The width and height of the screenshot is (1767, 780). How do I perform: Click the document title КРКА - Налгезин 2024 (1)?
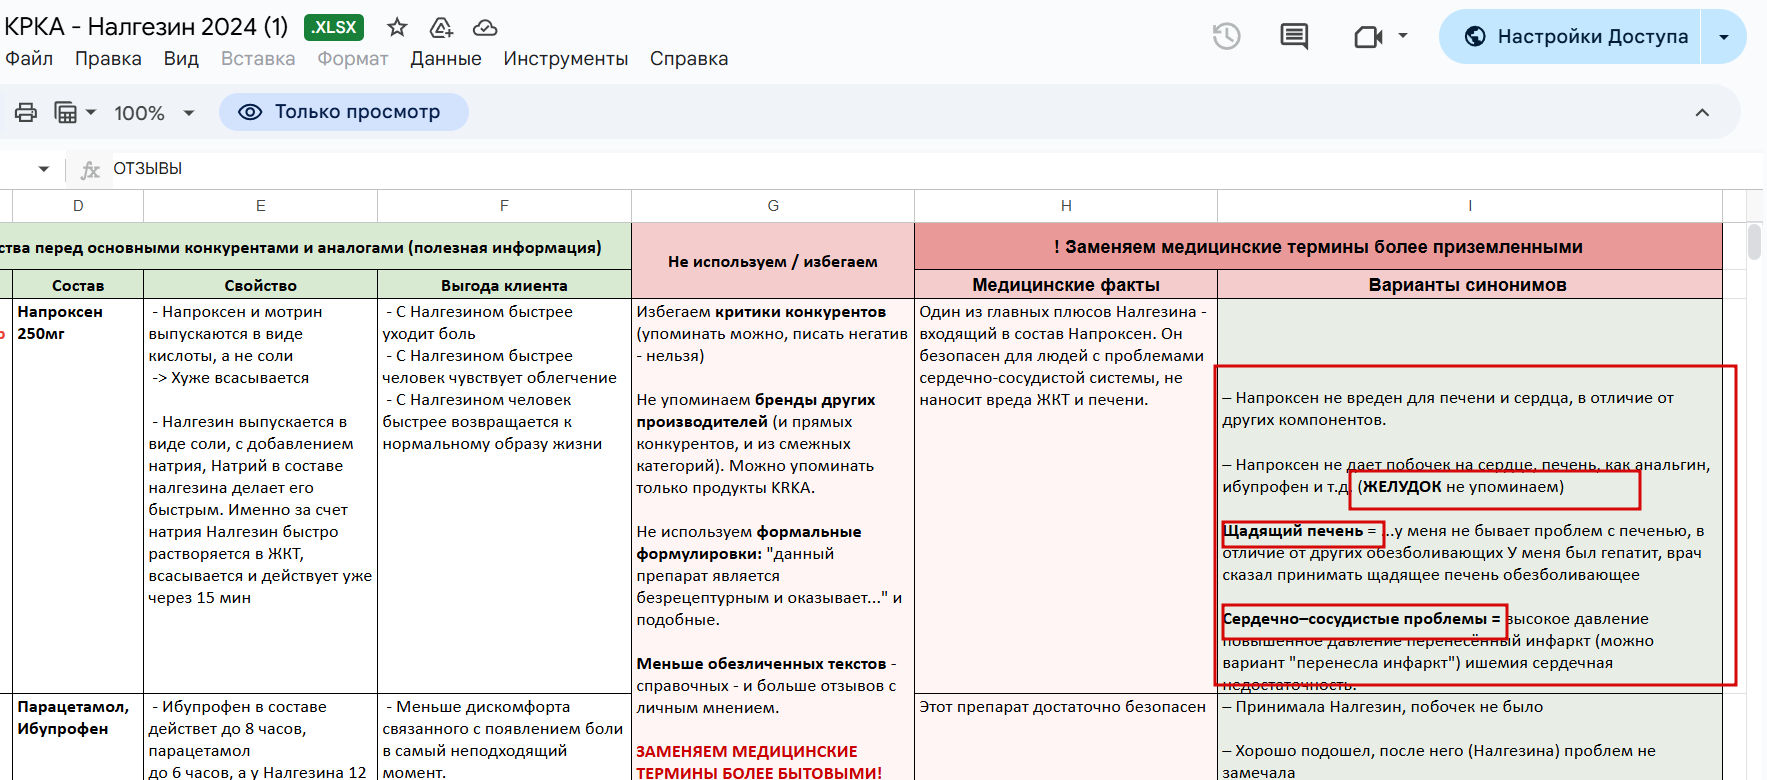[x=146, y=26]
